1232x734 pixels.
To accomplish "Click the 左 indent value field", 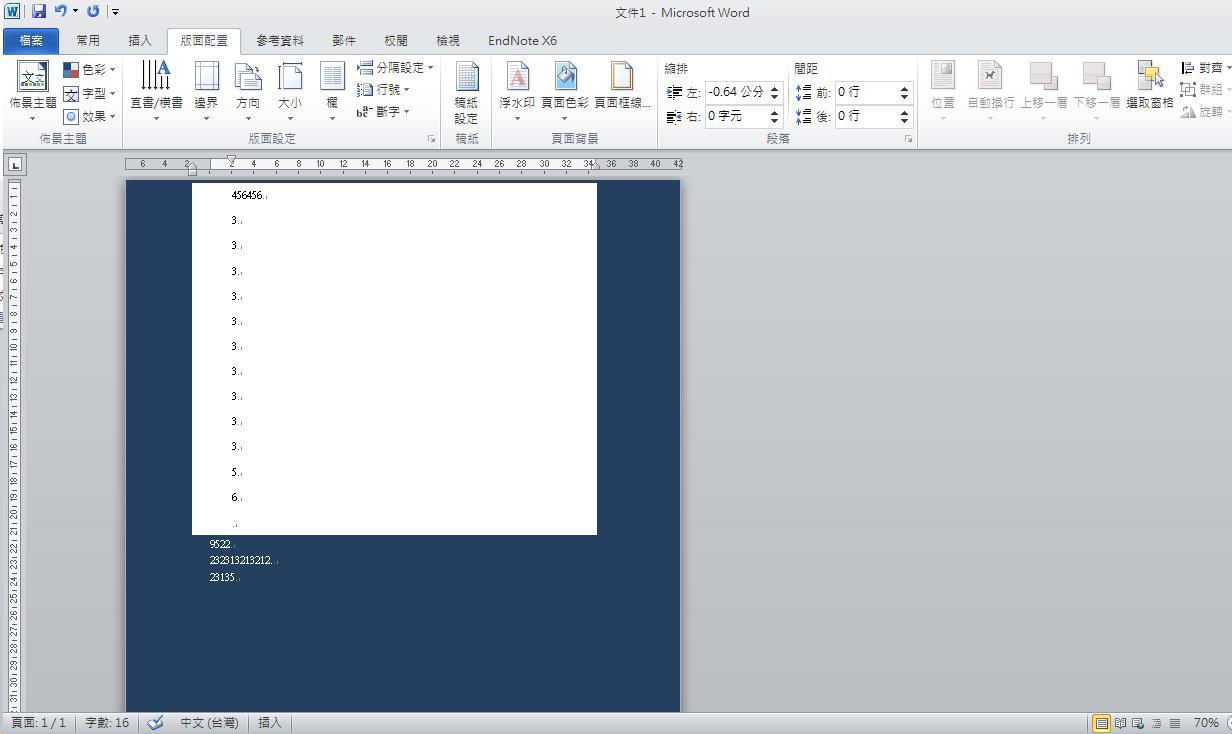I will click(x=736, y=92).
